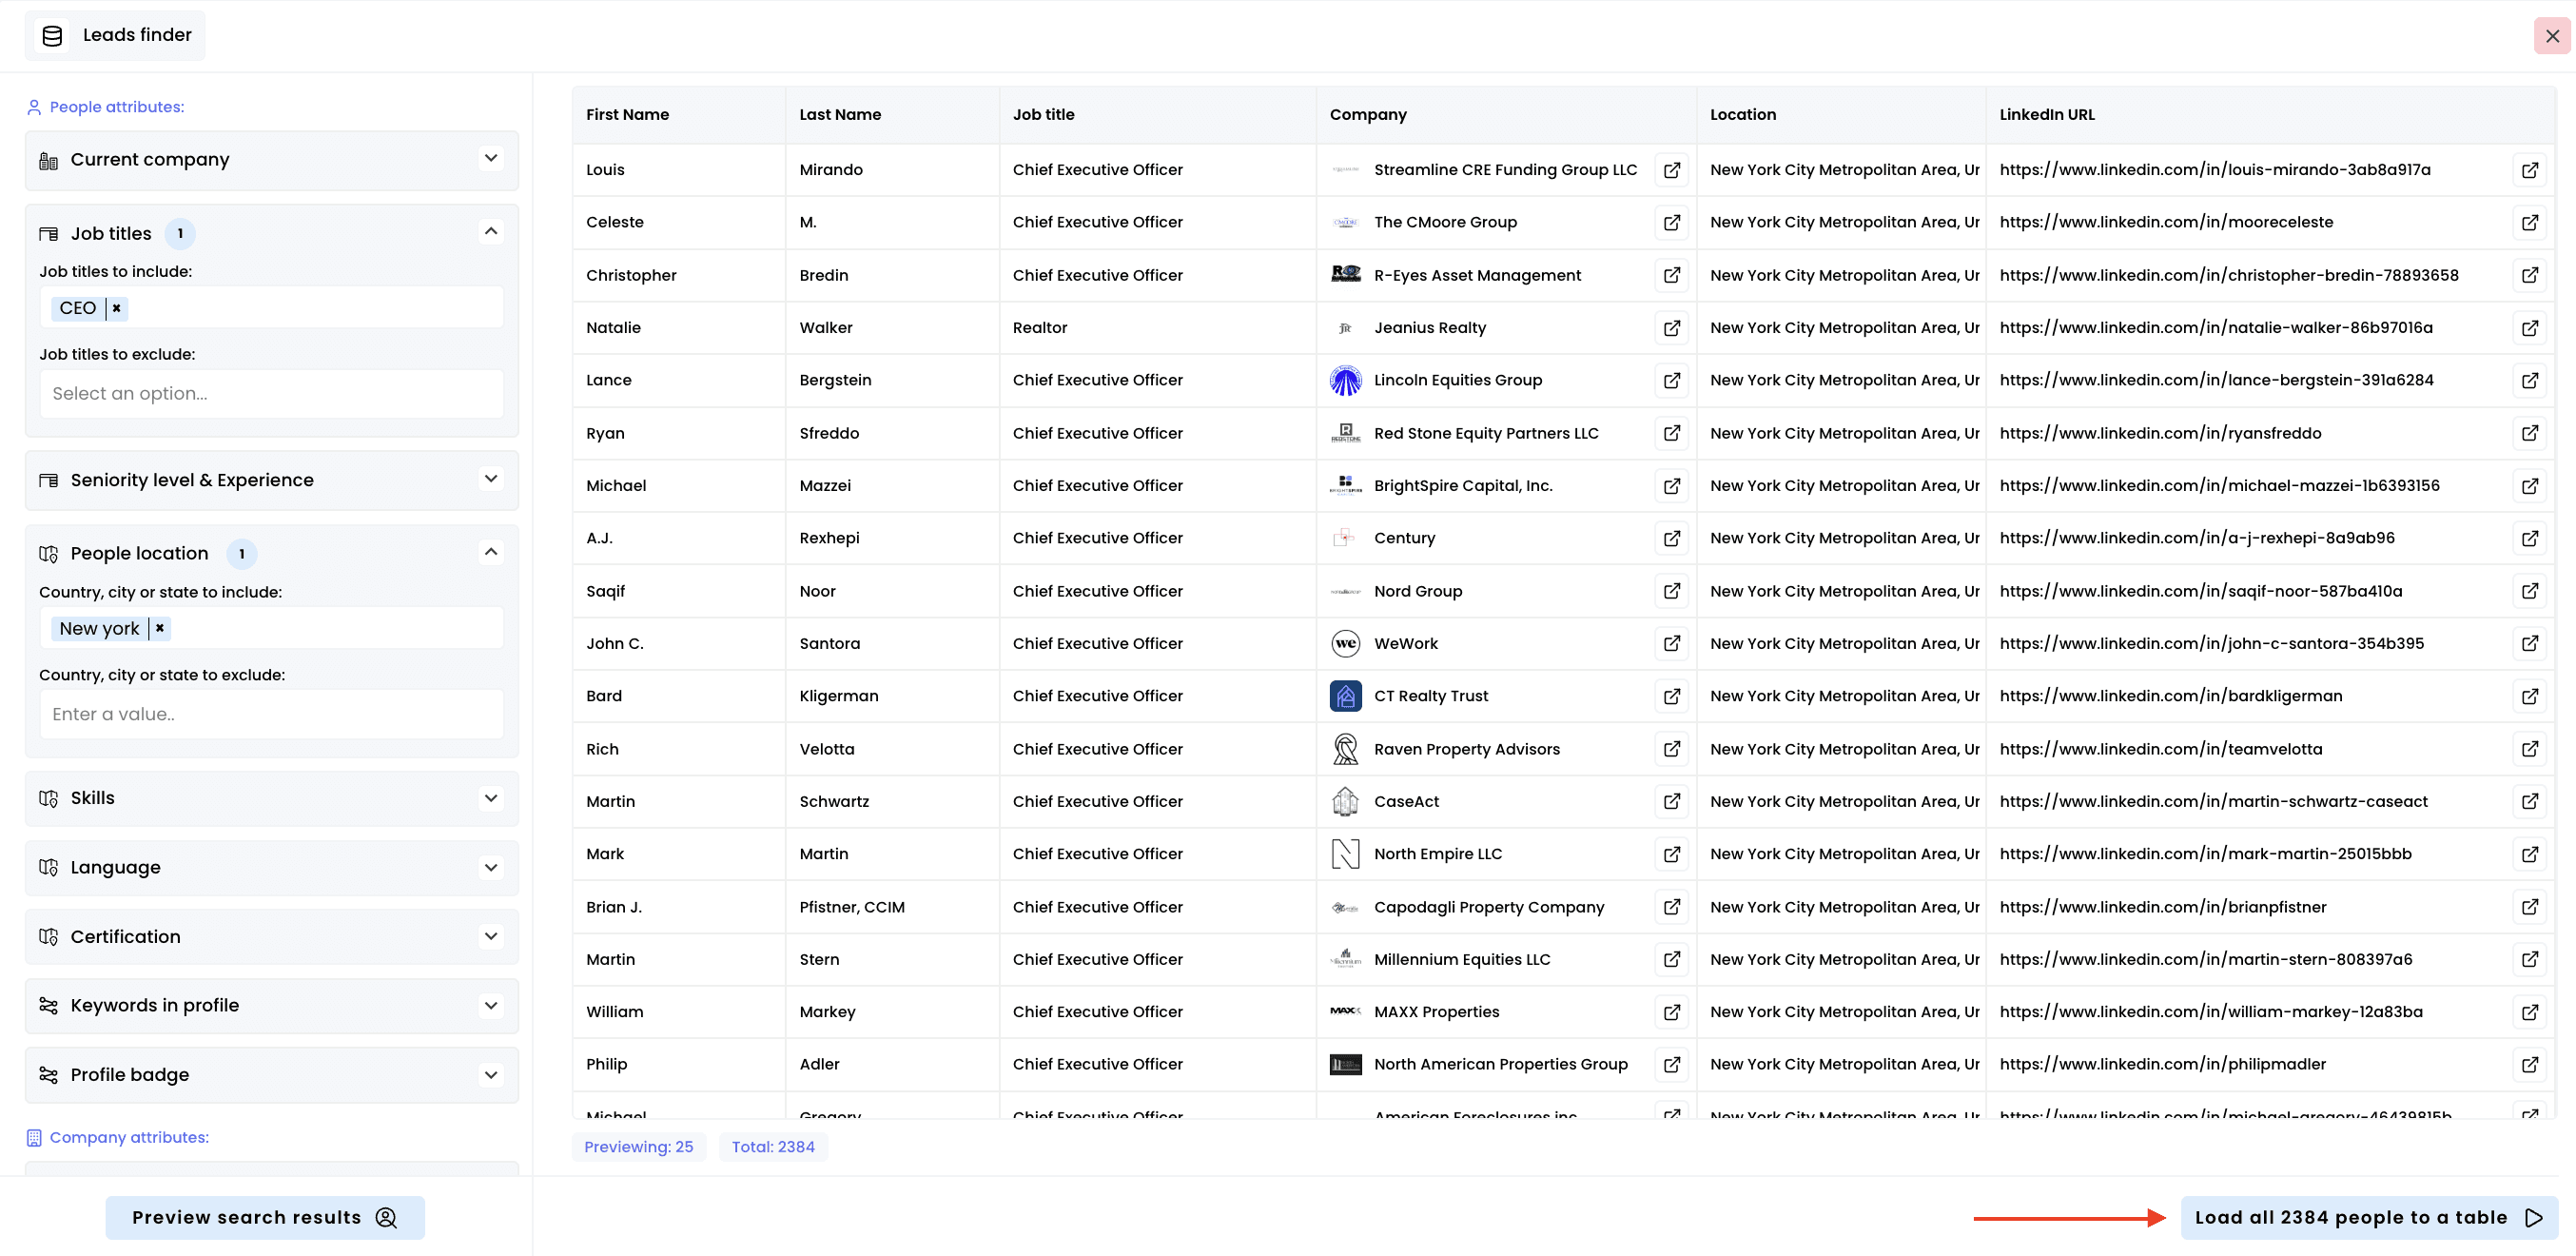Click CT Realty Trust company logo
Viewport: 2576px width, 1256px height.
(1345, 696)
